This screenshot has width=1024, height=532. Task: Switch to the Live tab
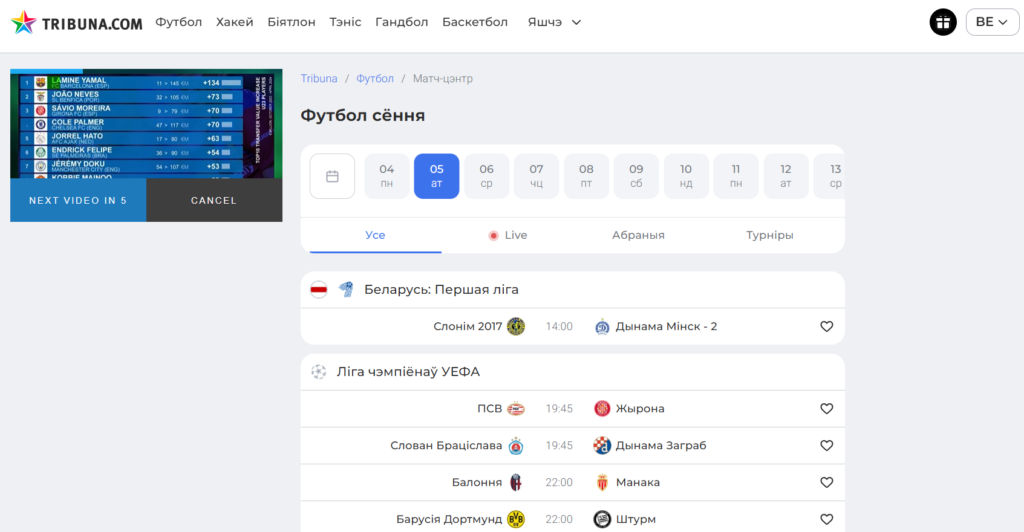point(507,235)
